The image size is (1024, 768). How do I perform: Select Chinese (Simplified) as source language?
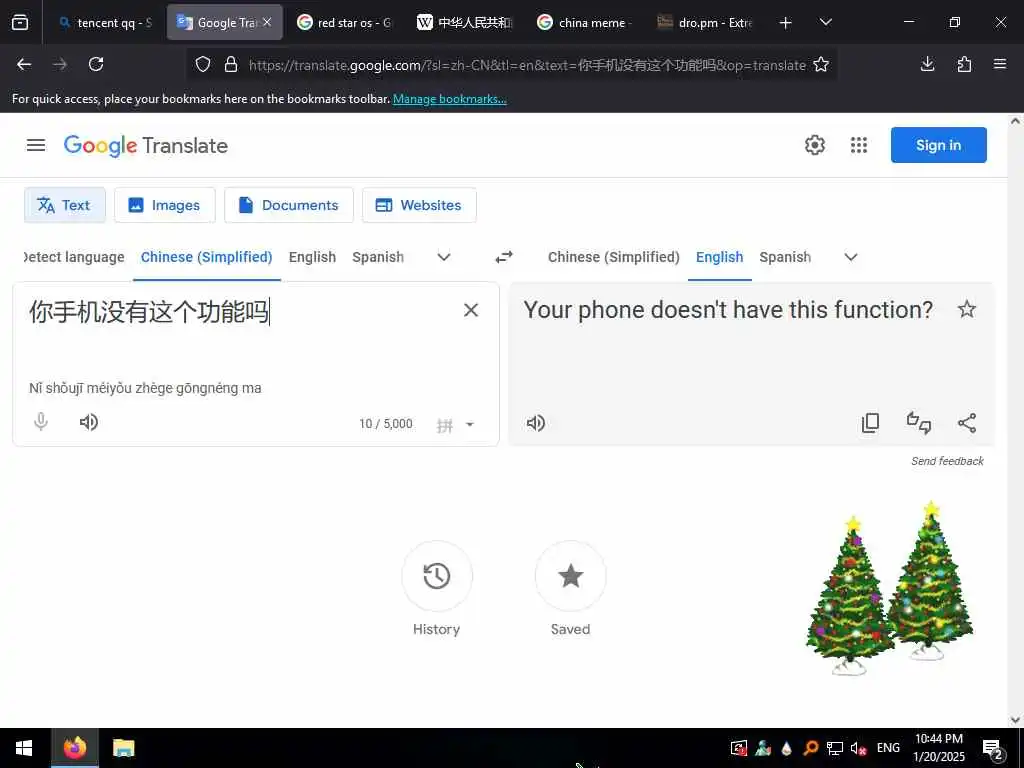(x=206, y=257)
